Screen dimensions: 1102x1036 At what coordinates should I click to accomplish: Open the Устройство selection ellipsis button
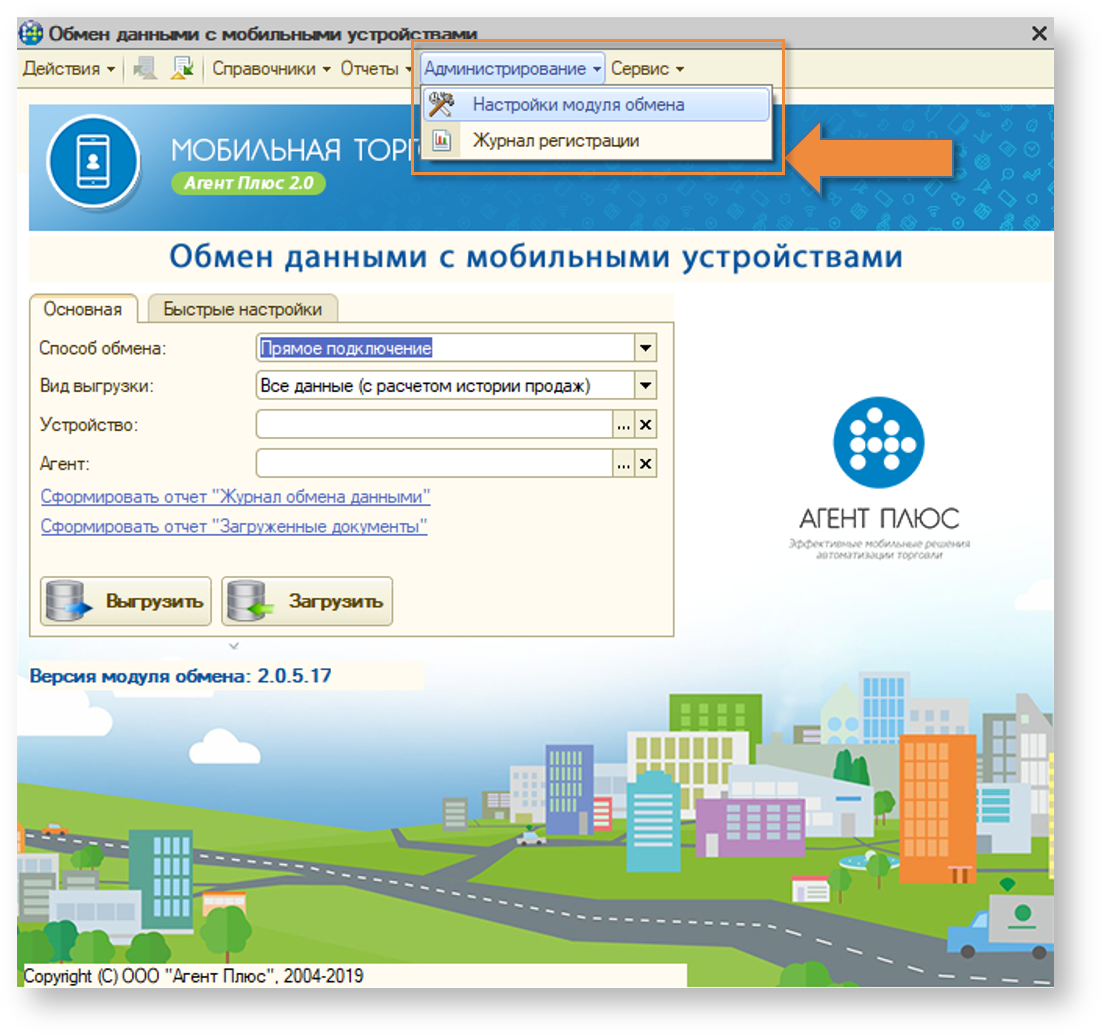pos(623,425)
